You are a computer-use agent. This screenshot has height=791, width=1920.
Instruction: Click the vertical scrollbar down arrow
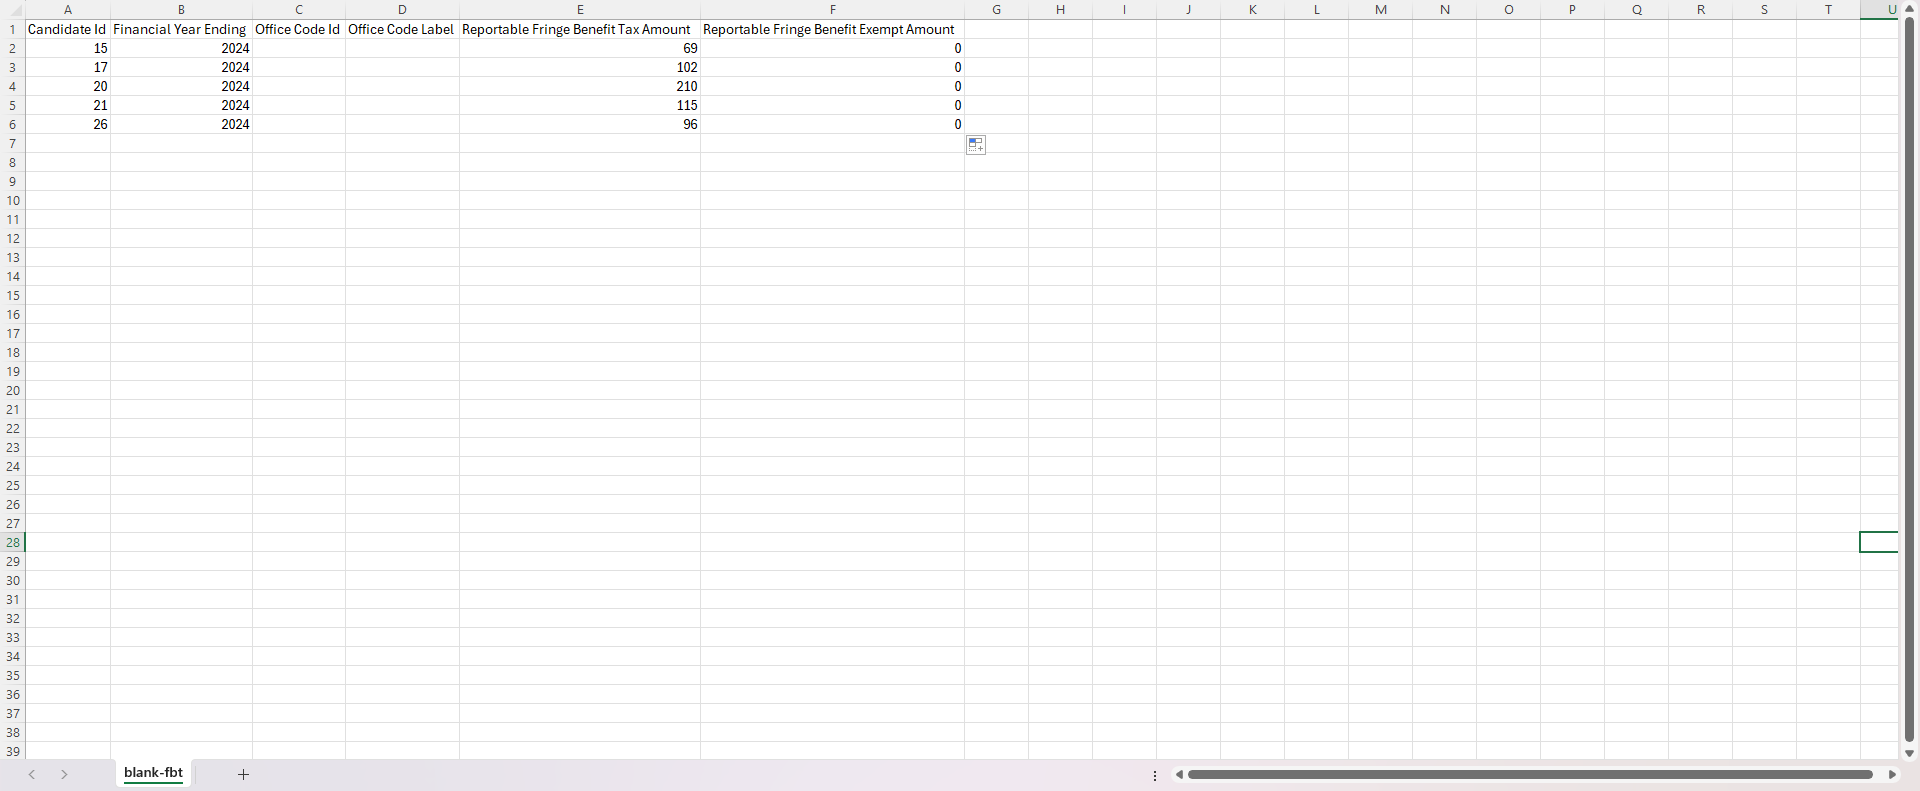[1909, 753]
